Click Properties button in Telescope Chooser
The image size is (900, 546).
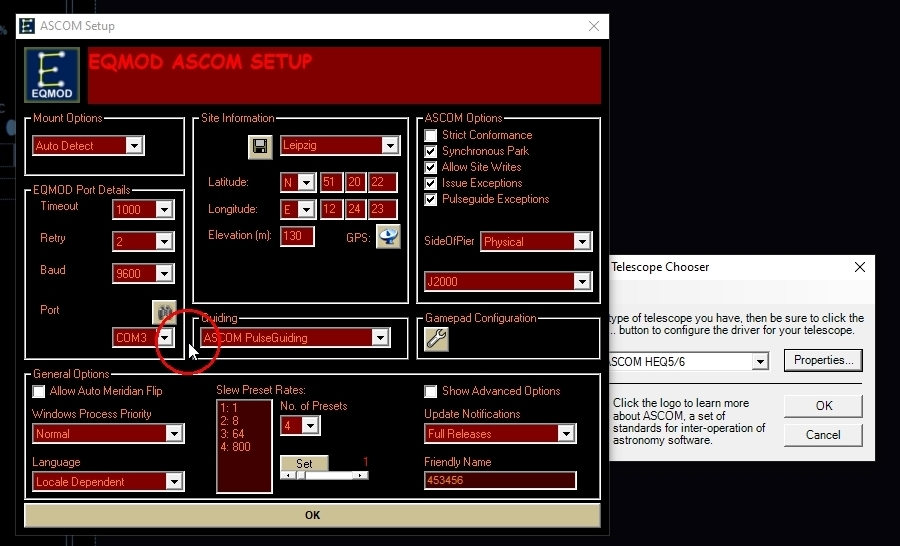point(823,361)
